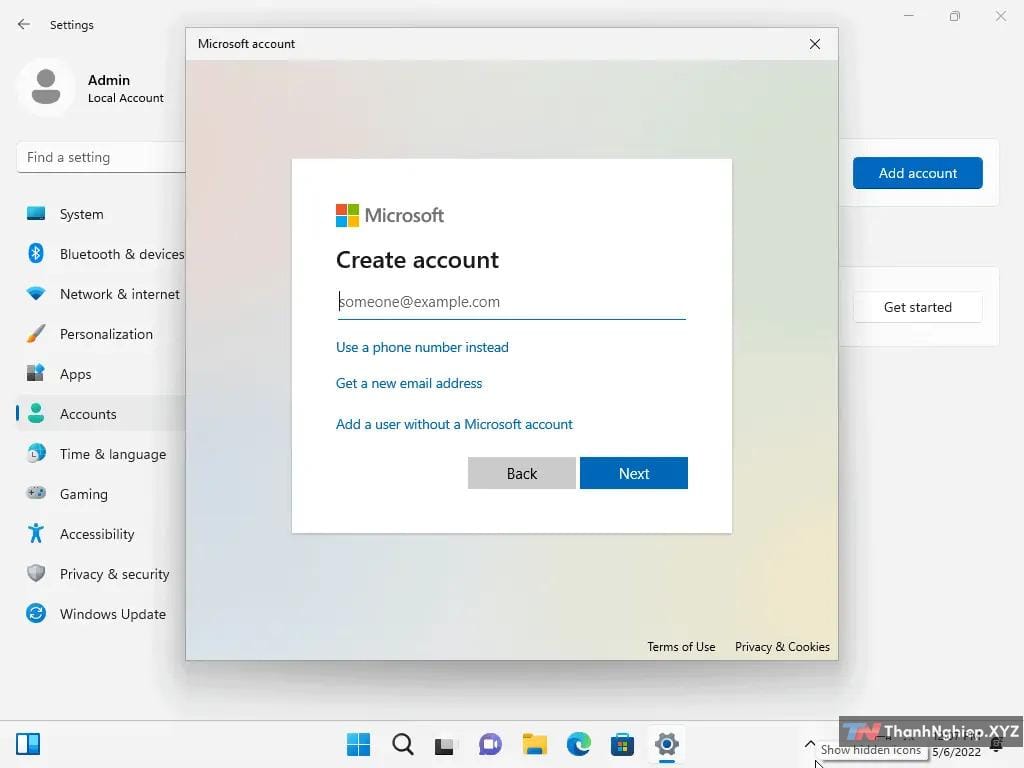Viewport: 1024px width, 768px height.
Task: Open Terms of Use link
Action: [x=681, y=647]
